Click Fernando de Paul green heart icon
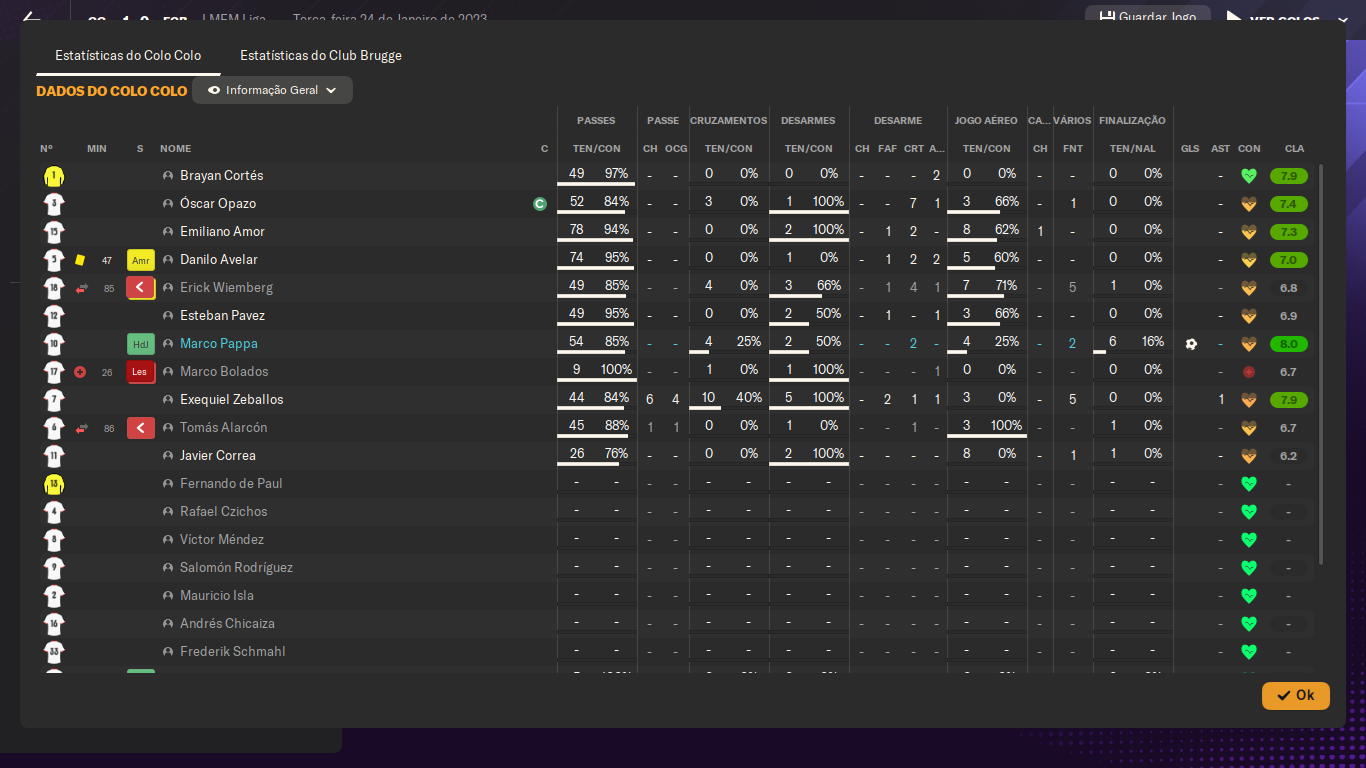 pos(1248,484)
